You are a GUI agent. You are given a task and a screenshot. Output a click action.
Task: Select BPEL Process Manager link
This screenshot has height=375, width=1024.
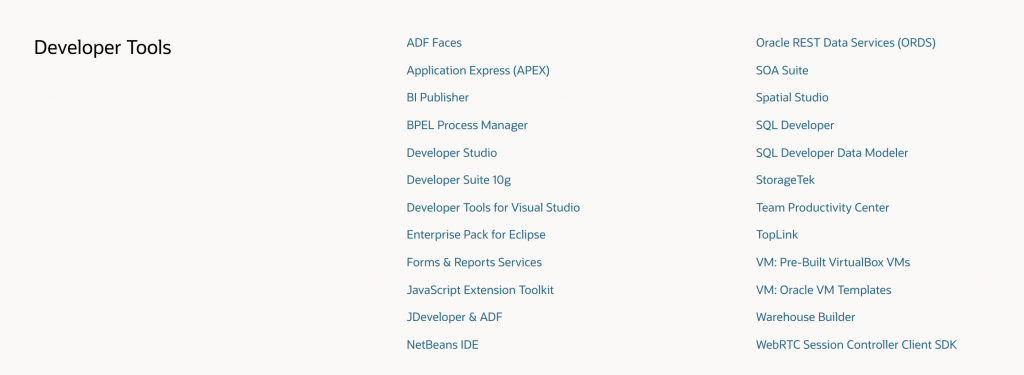[x=467, y=125]
